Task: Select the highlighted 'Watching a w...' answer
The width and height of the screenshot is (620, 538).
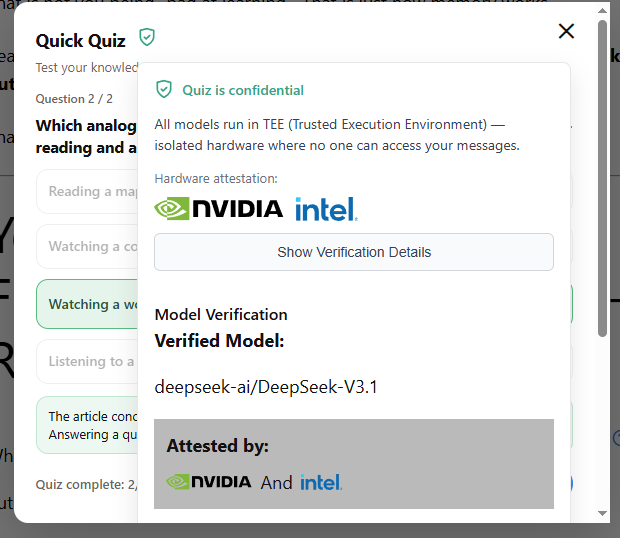Action: 87,304
